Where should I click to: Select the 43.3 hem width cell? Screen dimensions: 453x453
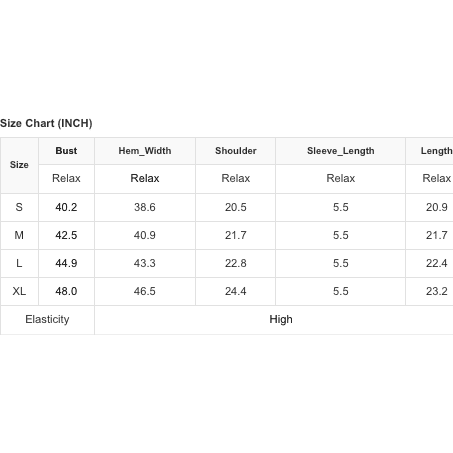(145, 263)
